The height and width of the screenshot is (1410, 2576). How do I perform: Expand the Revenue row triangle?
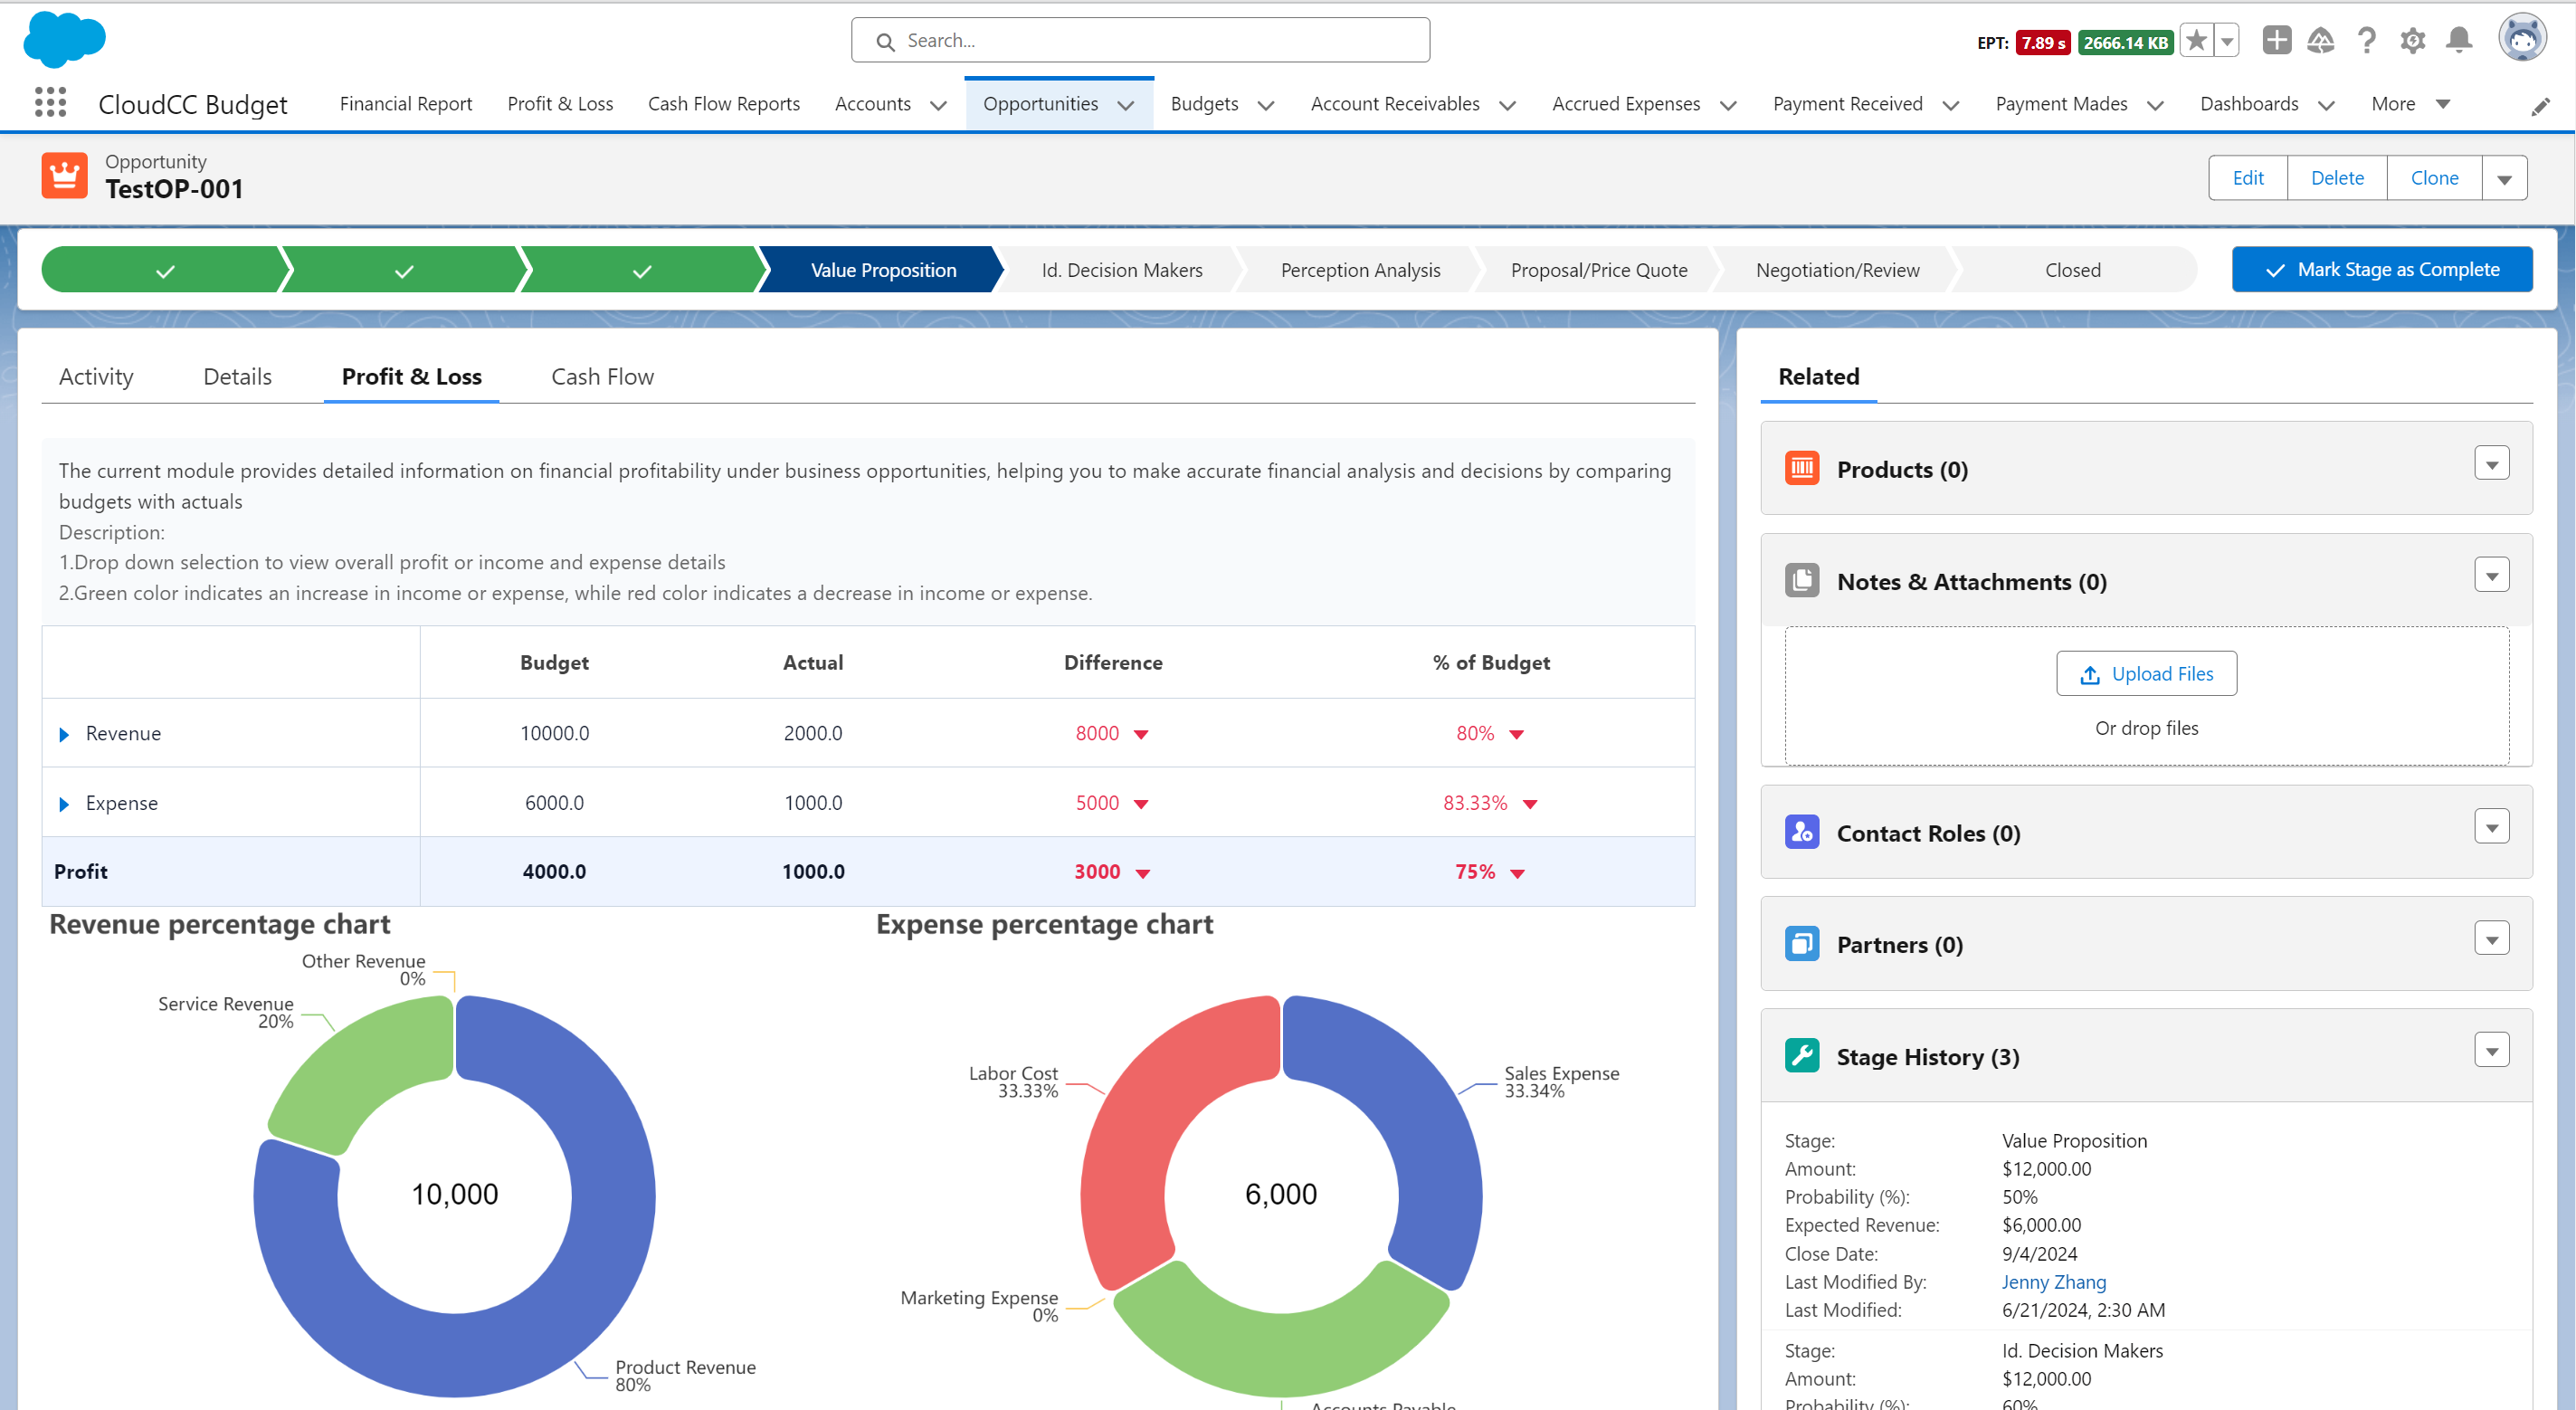coord(64,734)
